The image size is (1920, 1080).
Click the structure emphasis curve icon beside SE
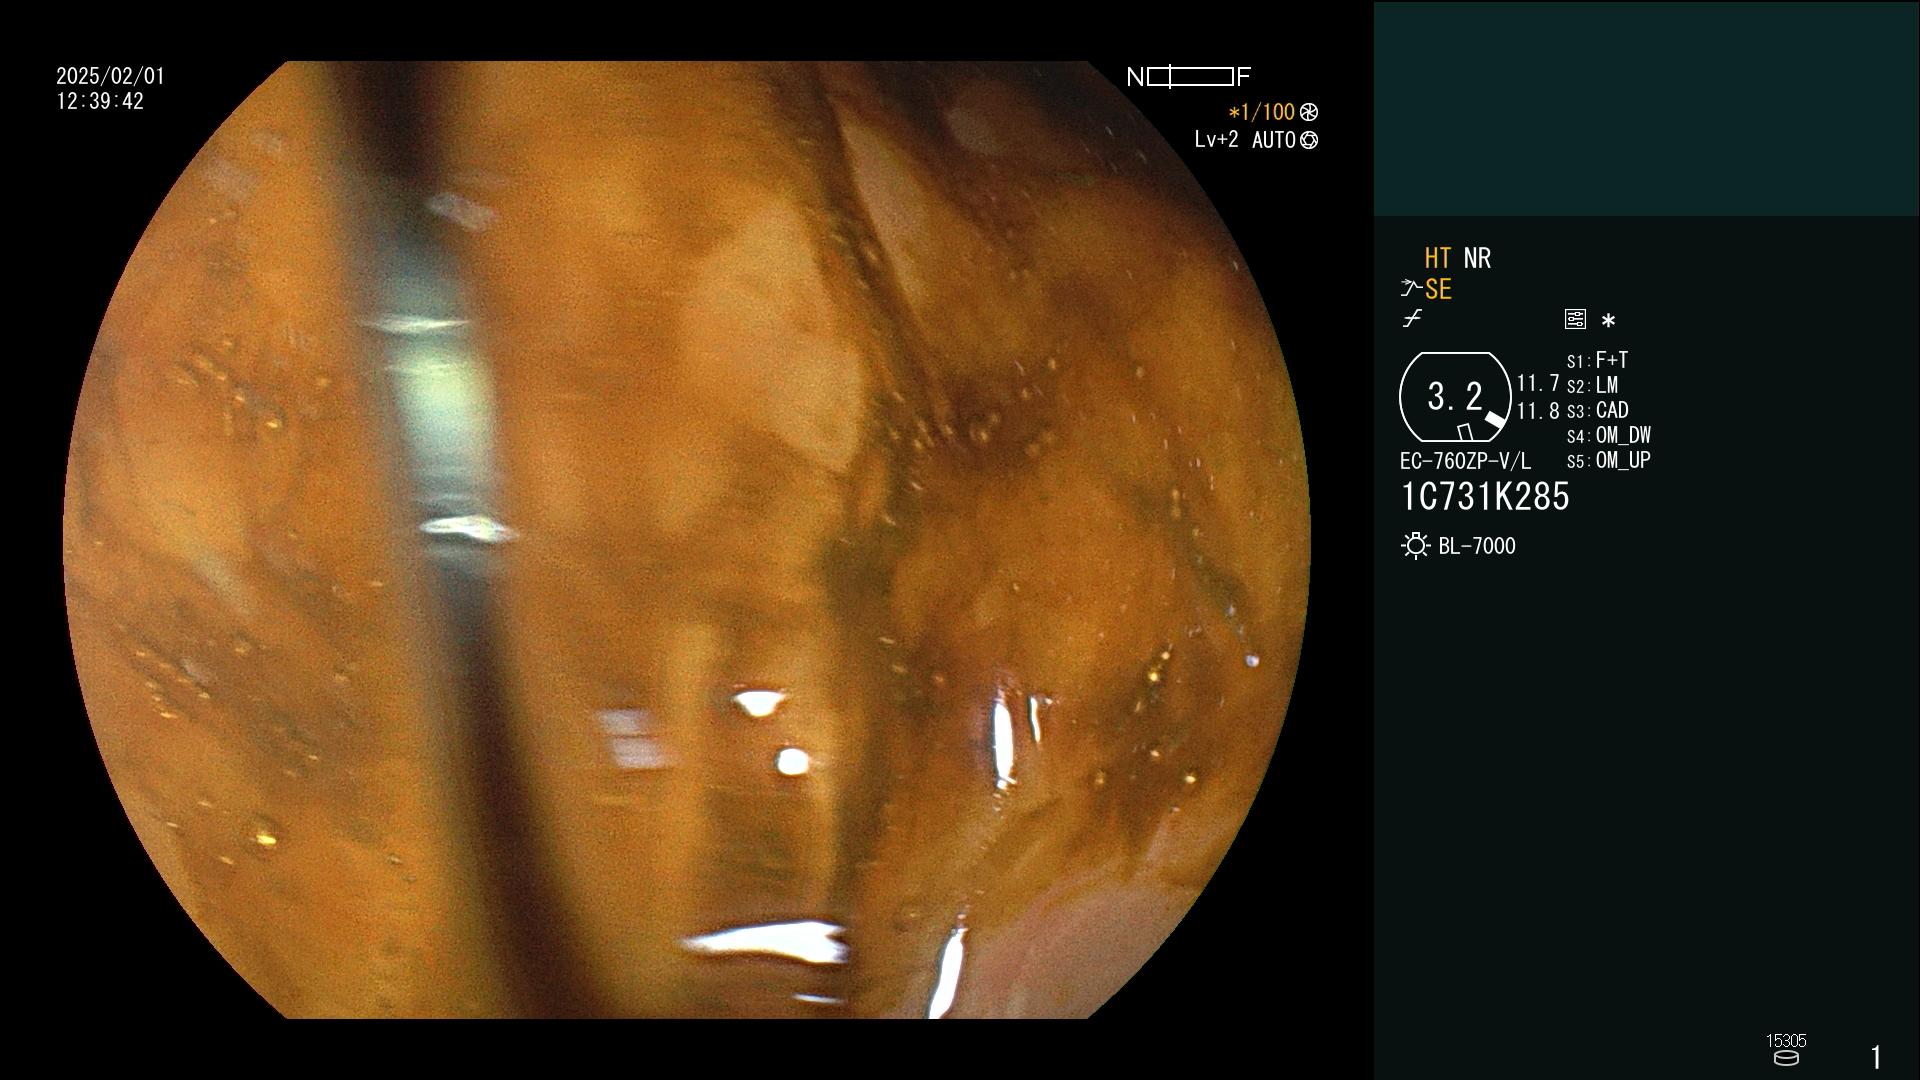tap(1411, 289)
